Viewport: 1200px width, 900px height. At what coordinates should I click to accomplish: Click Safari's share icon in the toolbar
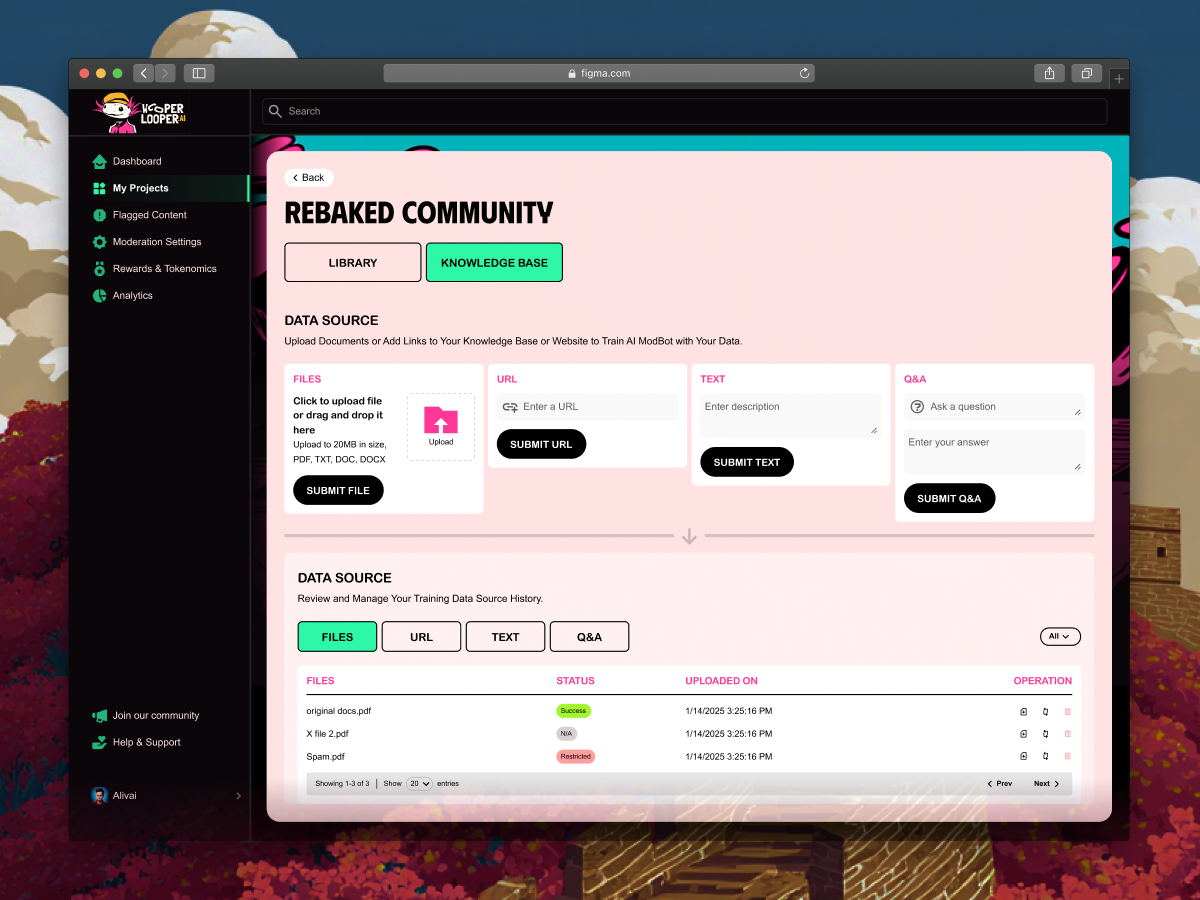coord(1049,73)
